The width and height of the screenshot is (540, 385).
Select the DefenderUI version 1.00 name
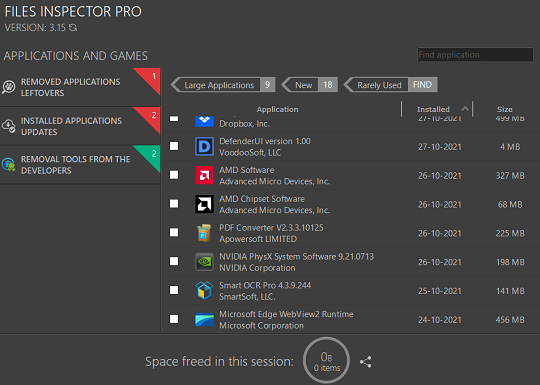(265, 141)
